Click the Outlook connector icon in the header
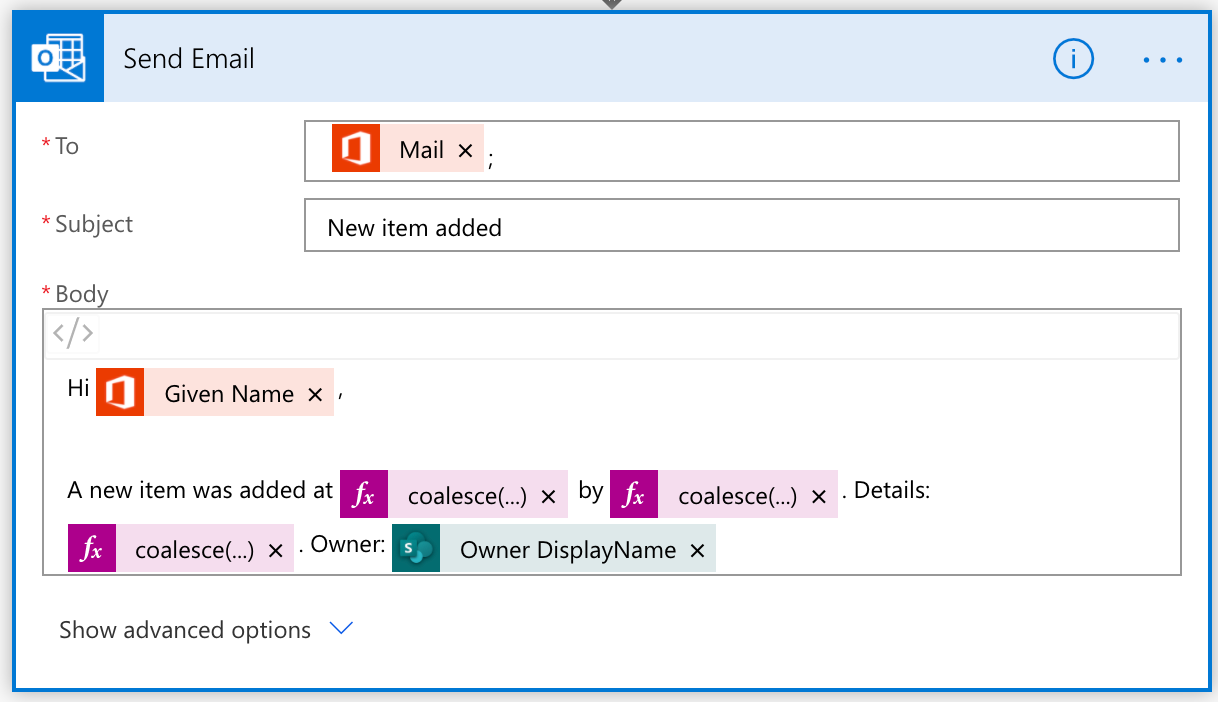Image resolution: width=1218 pixels, height=702 pixels. click(57, 57)
